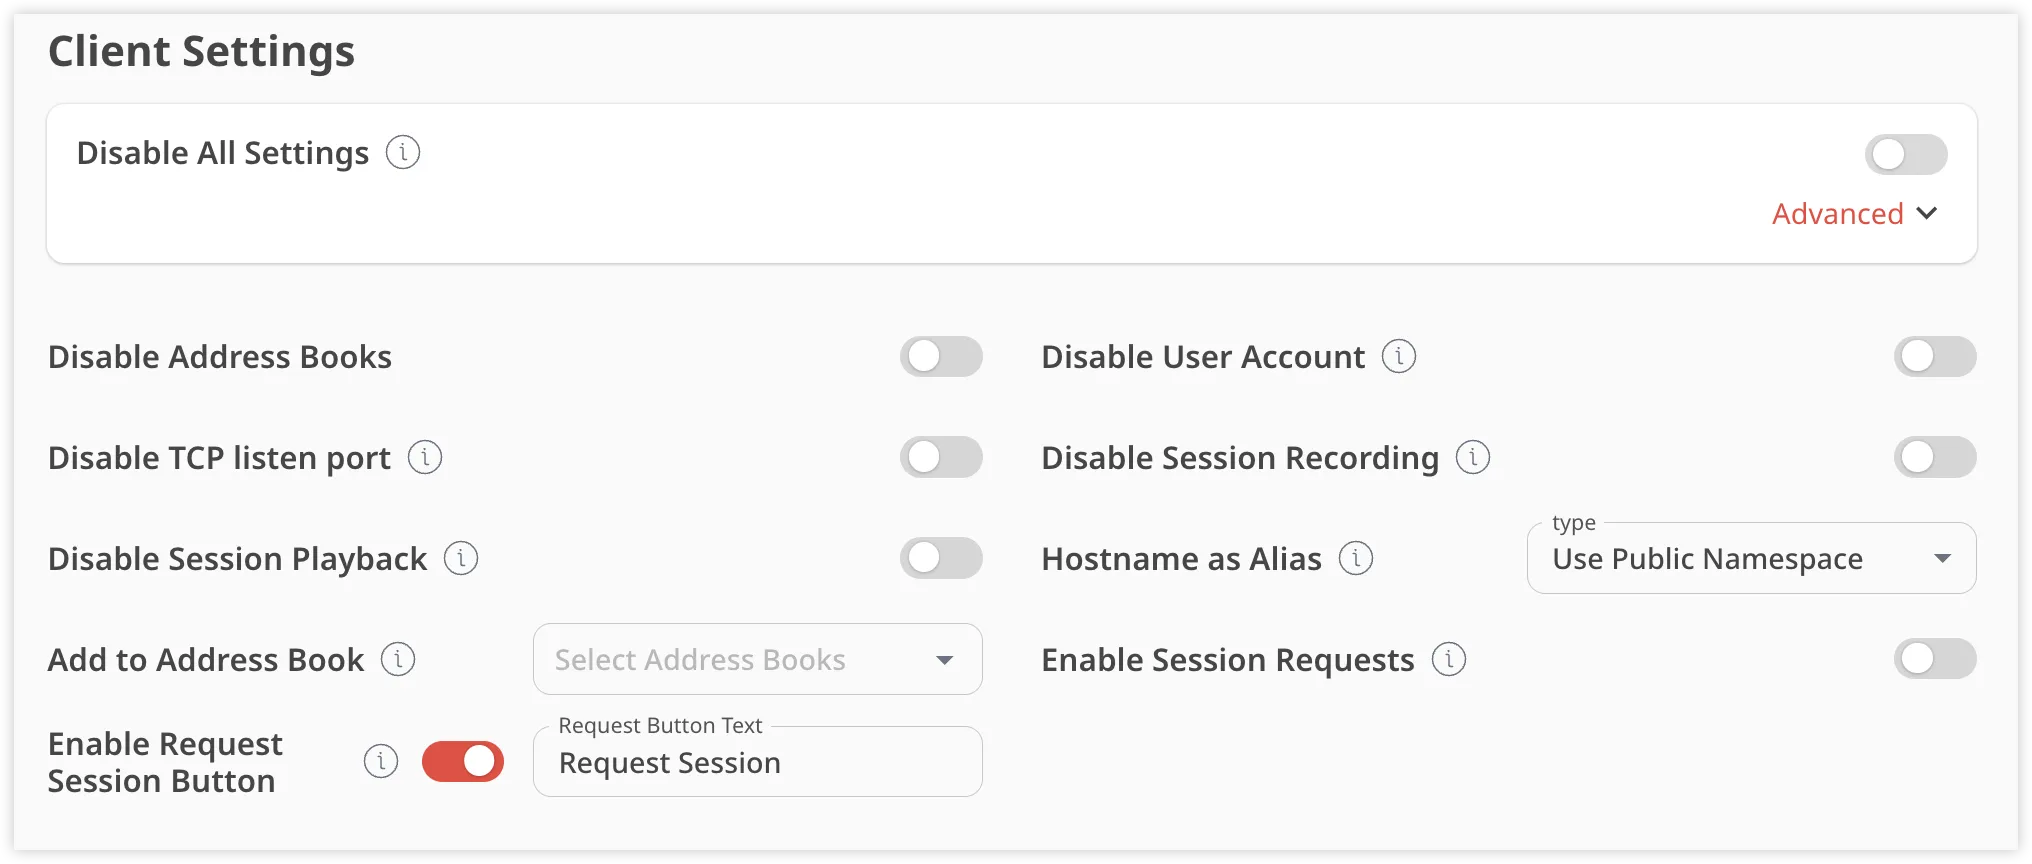Screen dimensions: 2032x864
Task: Click the info icon for Disable Session Recording
Action: [1472, 458]
